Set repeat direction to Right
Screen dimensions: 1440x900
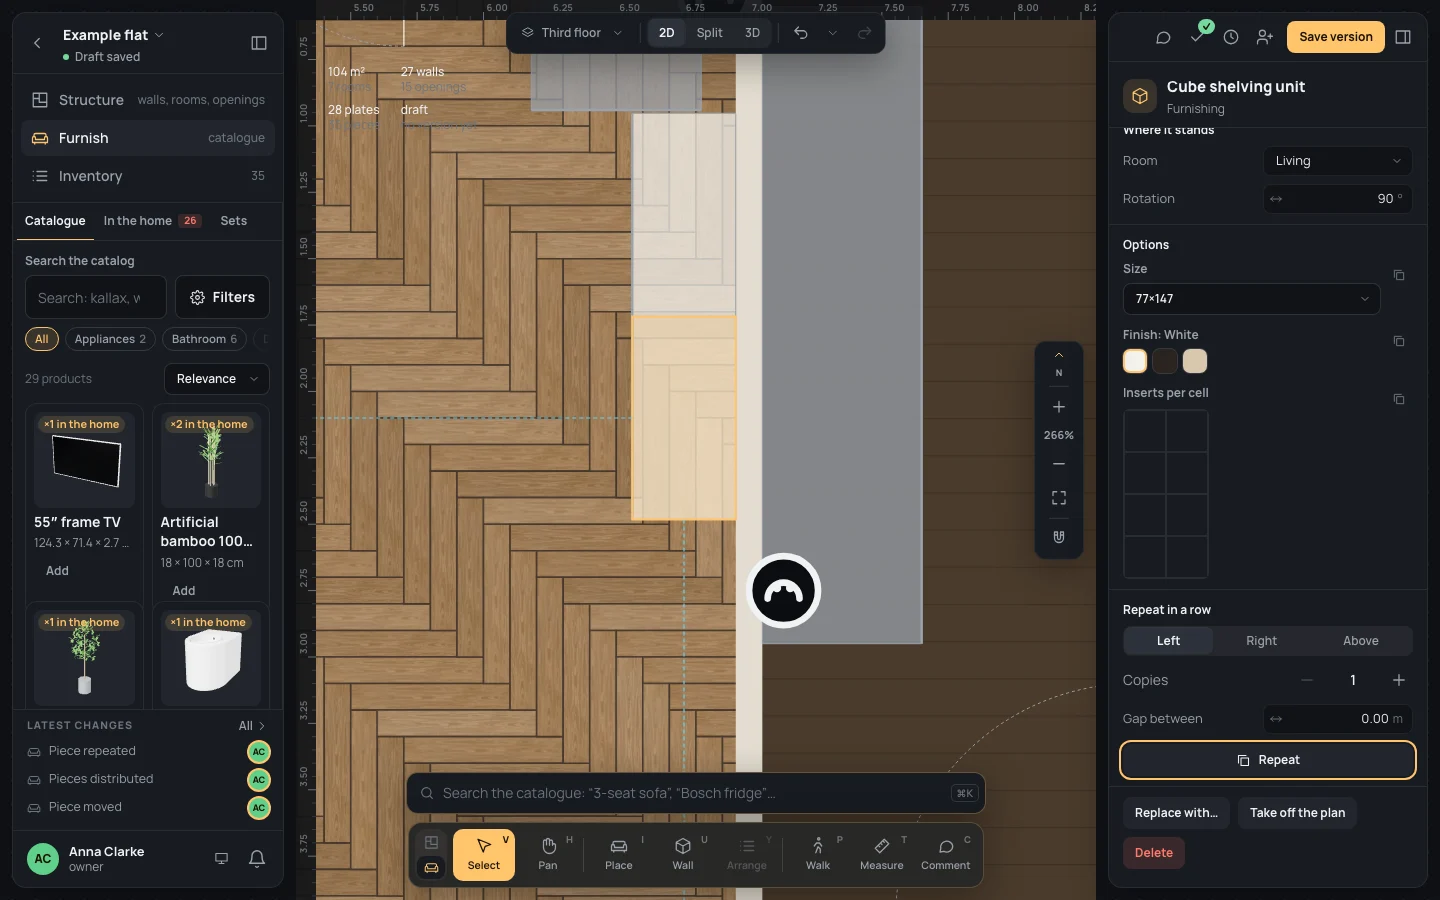(1262, 641)
